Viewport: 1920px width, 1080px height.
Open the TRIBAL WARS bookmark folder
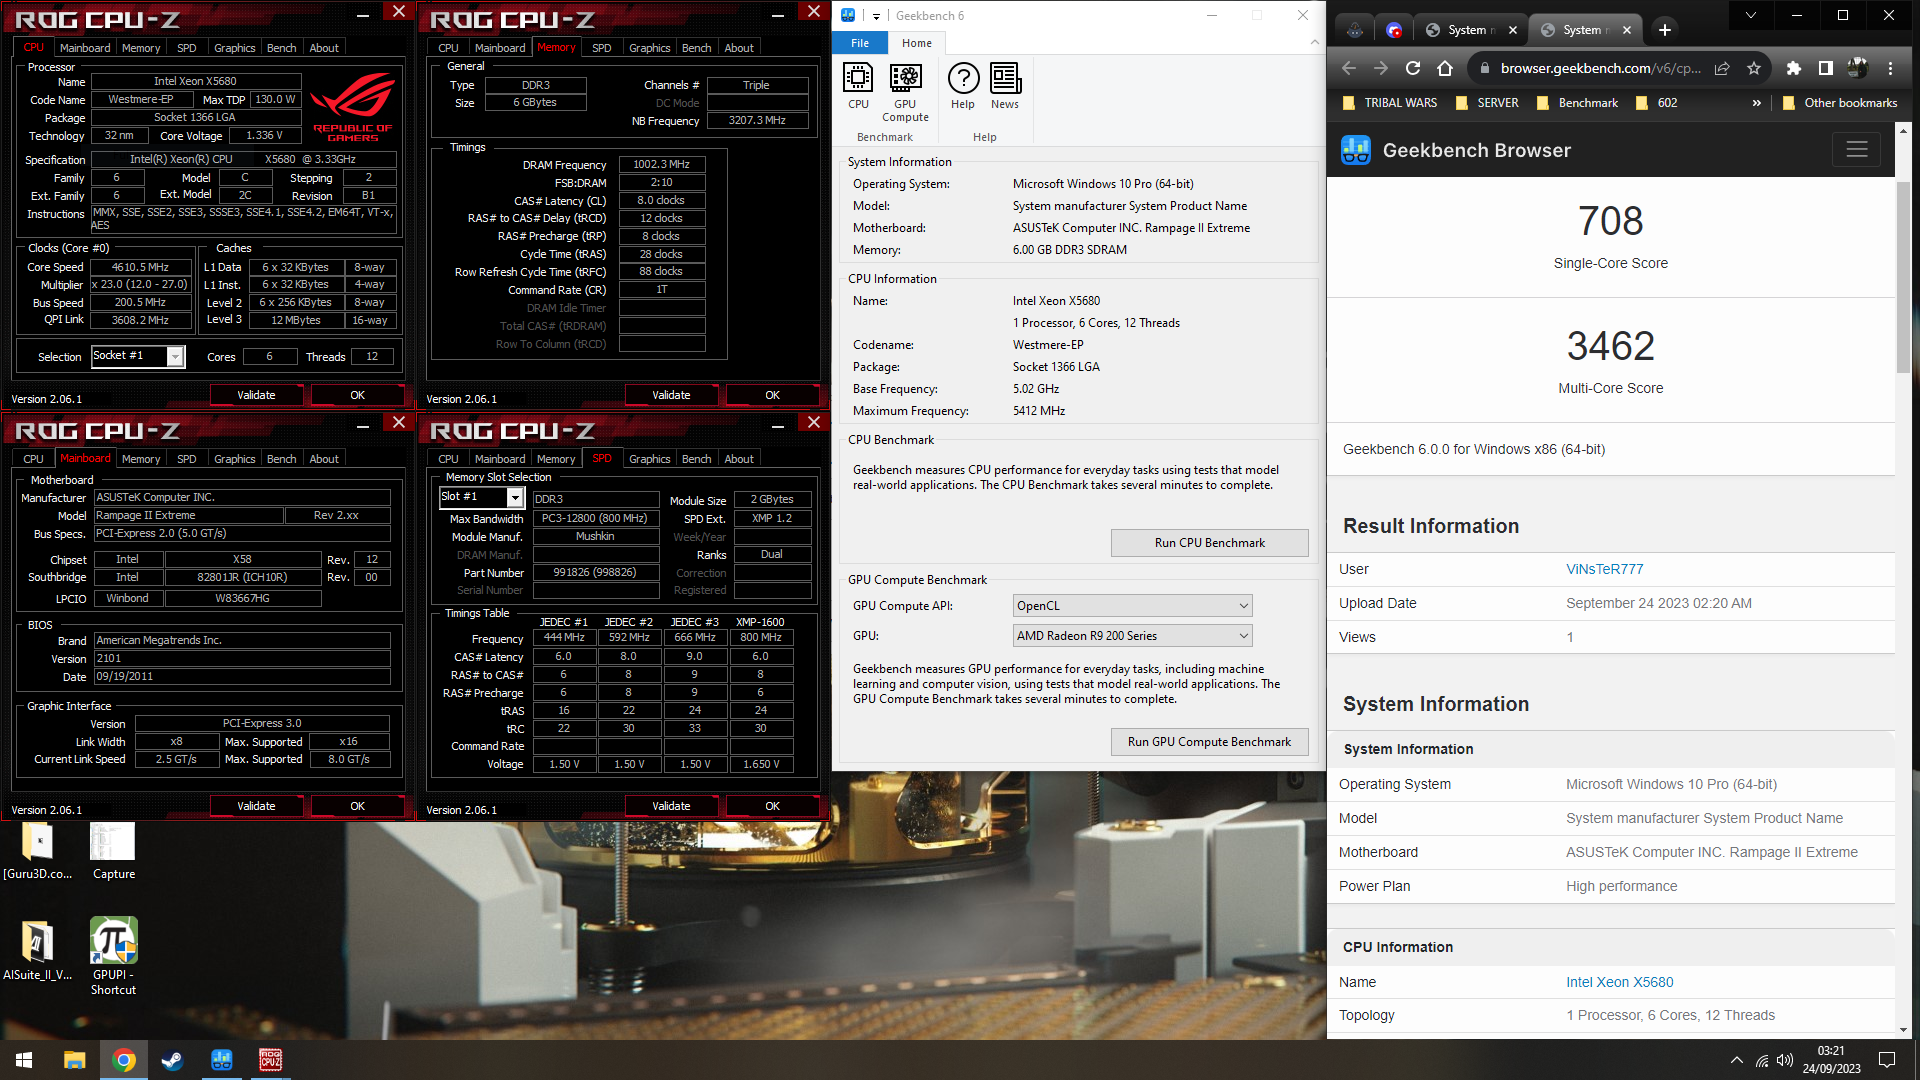click(x=1390, y=103)
